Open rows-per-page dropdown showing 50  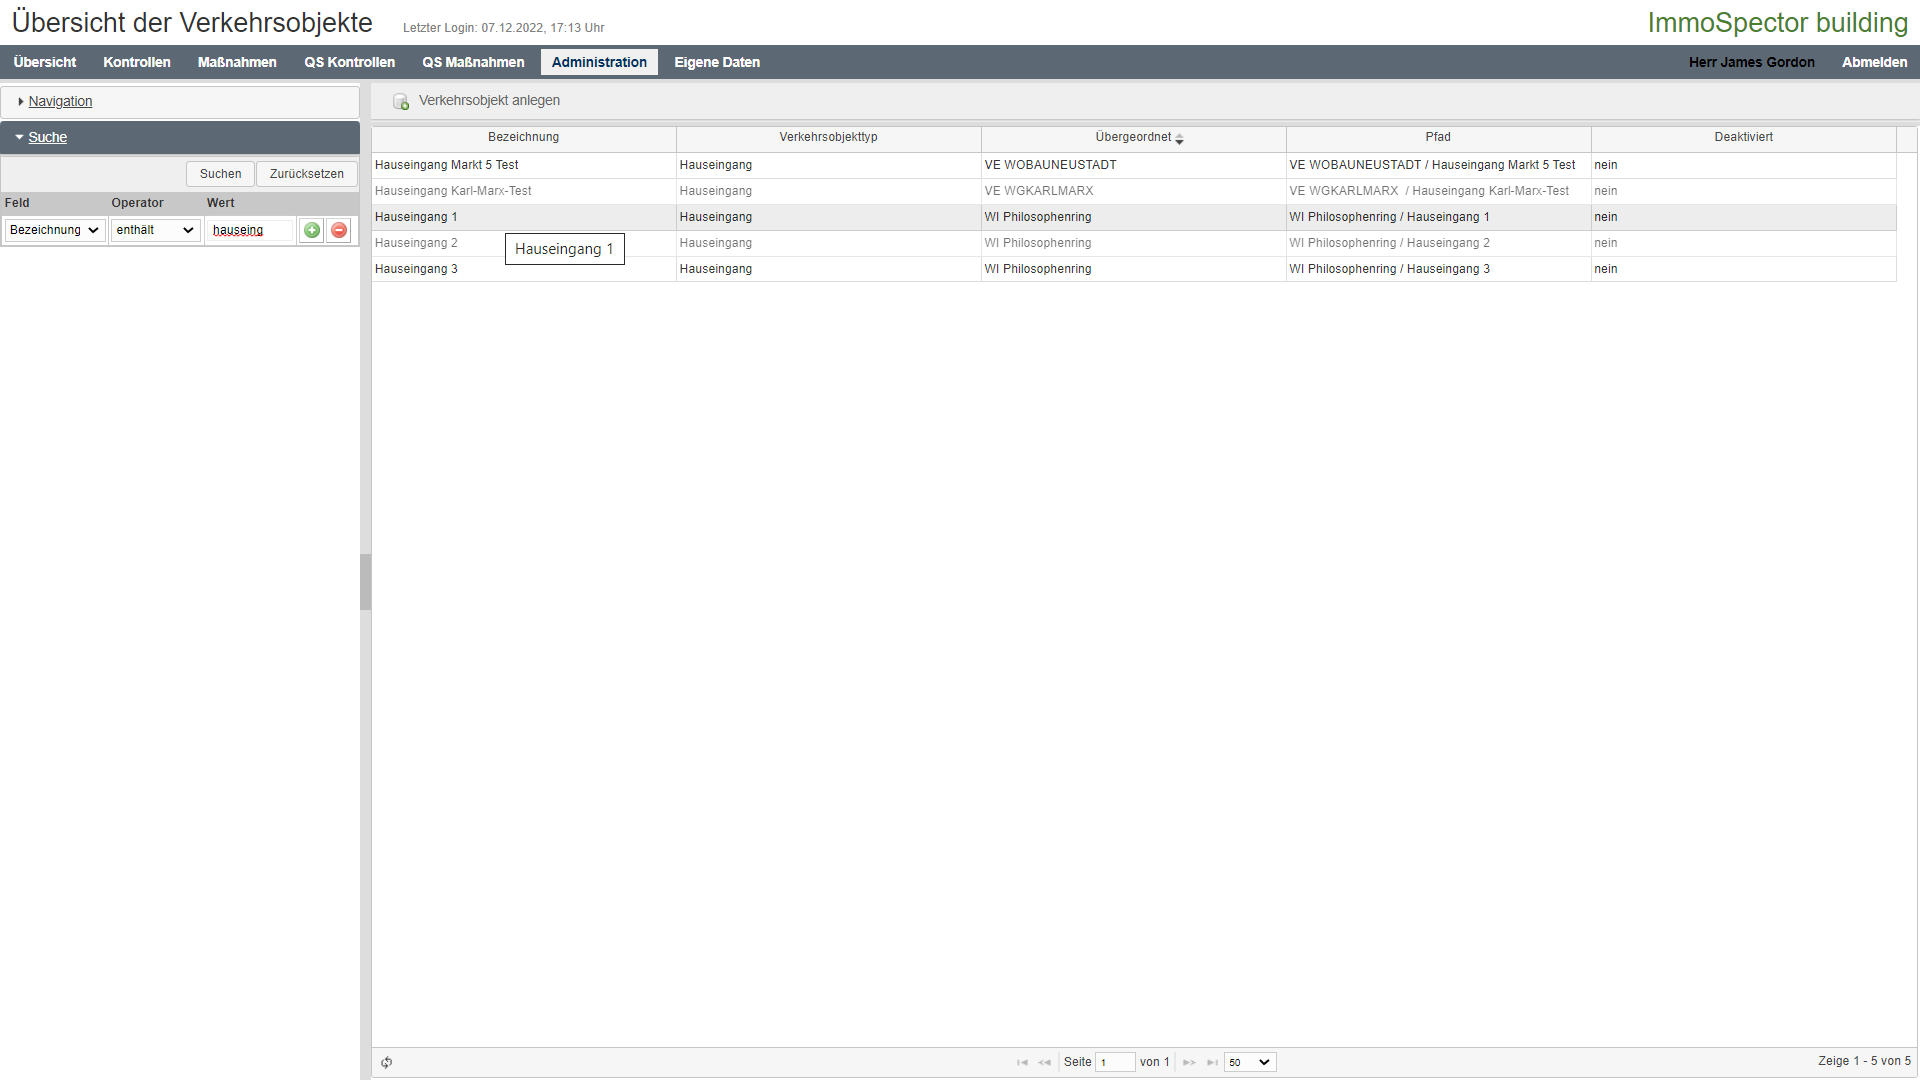[1249, 1062]
